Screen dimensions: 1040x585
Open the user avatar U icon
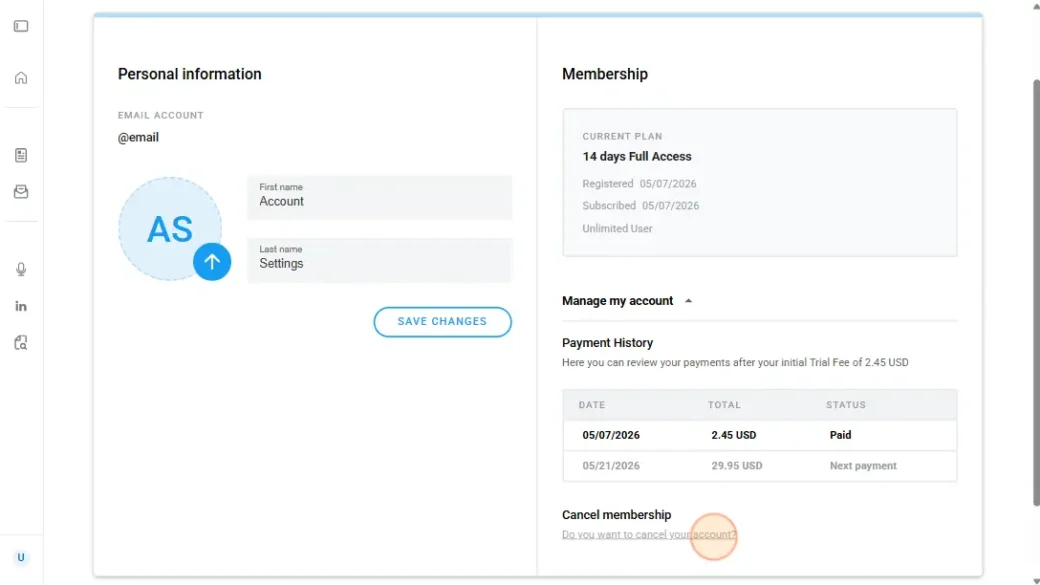coord(21,558)
